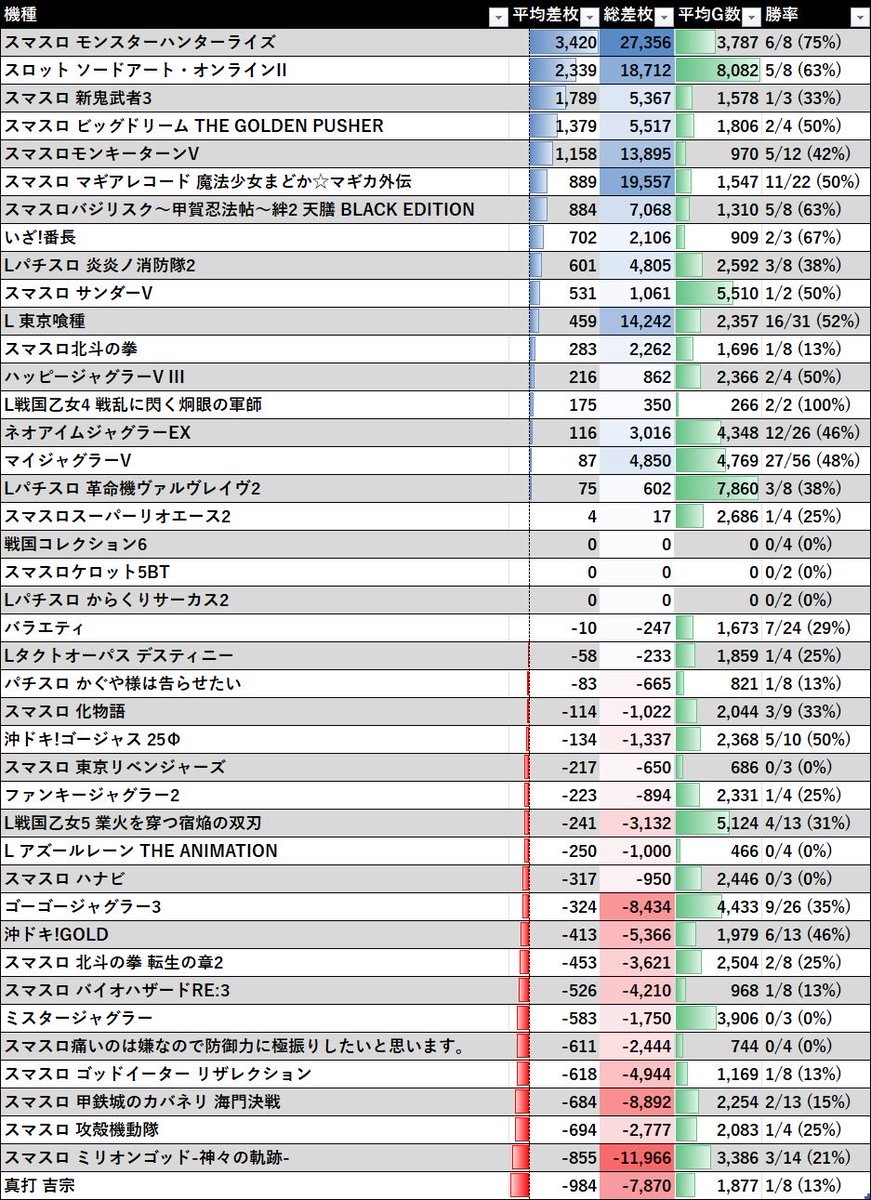Click Lパチスロ 炎炎ノ消防隊2 cell

(255, 266)
